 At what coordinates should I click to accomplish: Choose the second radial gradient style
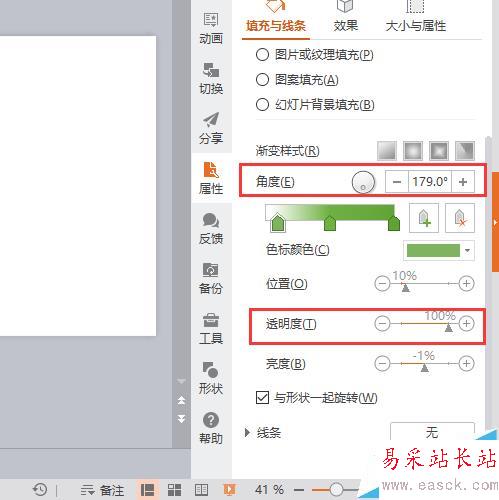click(413, 151)
